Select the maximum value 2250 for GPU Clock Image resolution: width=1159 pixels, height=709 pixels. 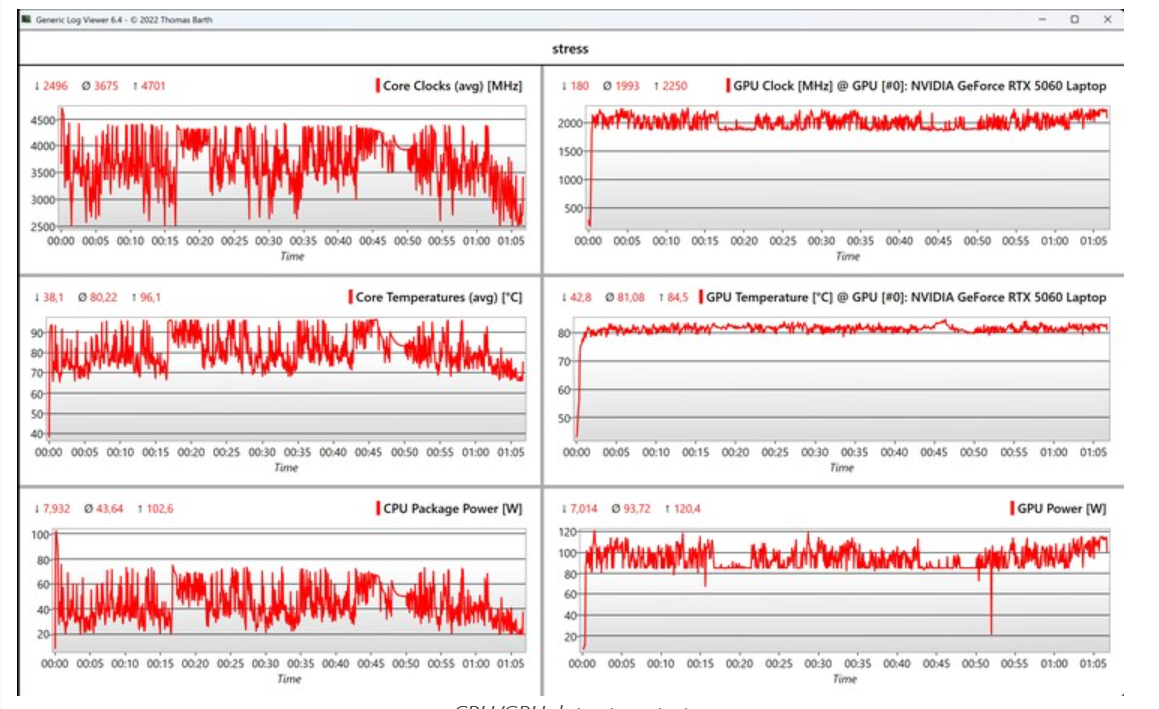coord(674,86)
